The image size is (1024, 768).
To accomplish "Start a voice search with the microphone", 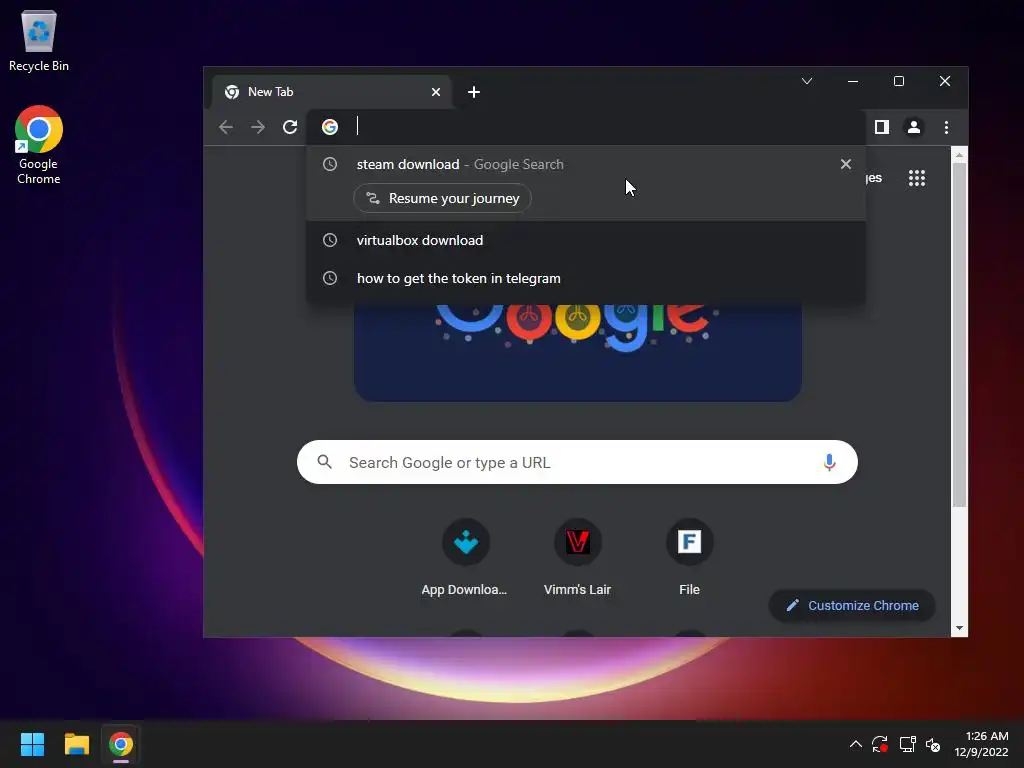I will 829,462.
